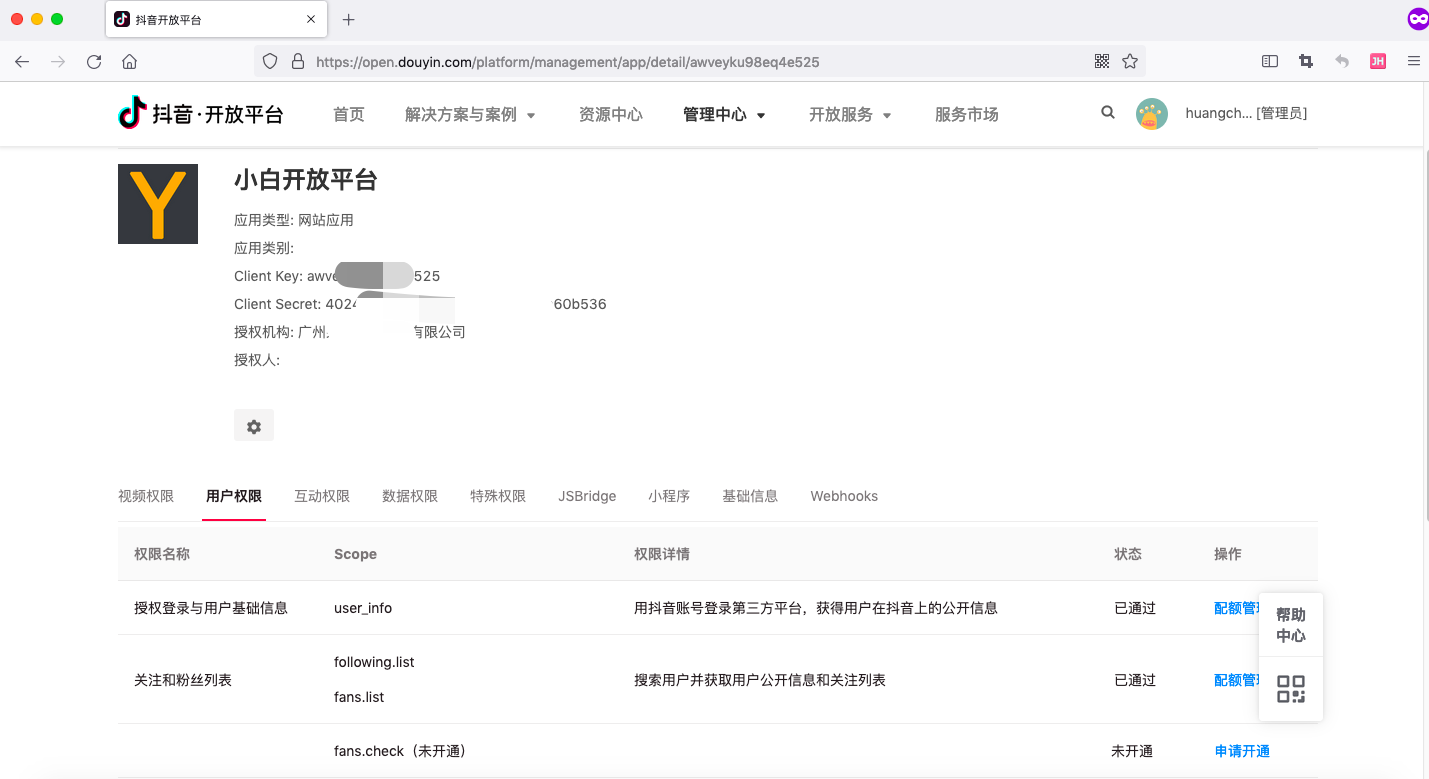
Task: Close the 抖音开放平台 browser tab
Action: tap(311, 19)
